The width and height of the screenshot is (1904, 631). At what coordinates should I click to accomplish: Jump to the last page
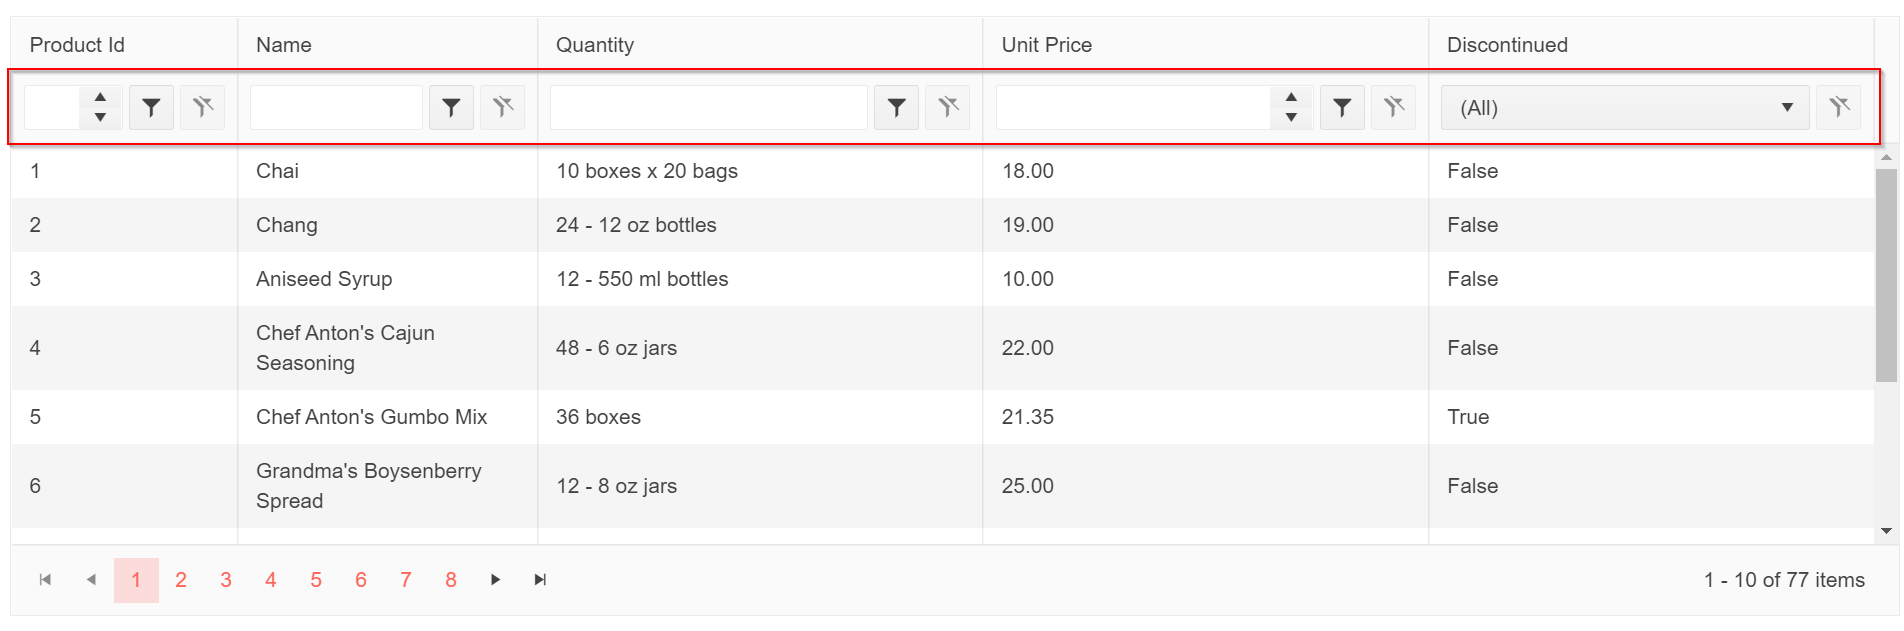540,580
